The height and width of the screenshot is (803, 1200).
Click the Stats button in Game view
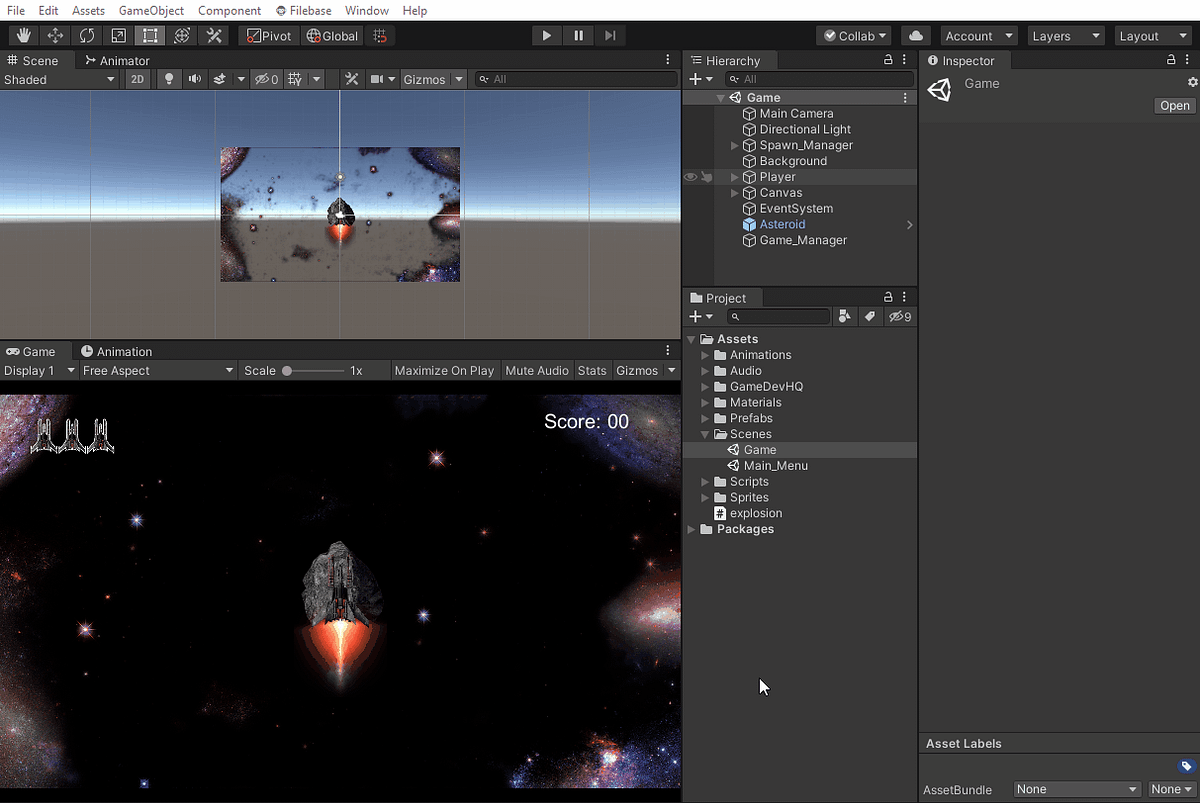(592, 370)
